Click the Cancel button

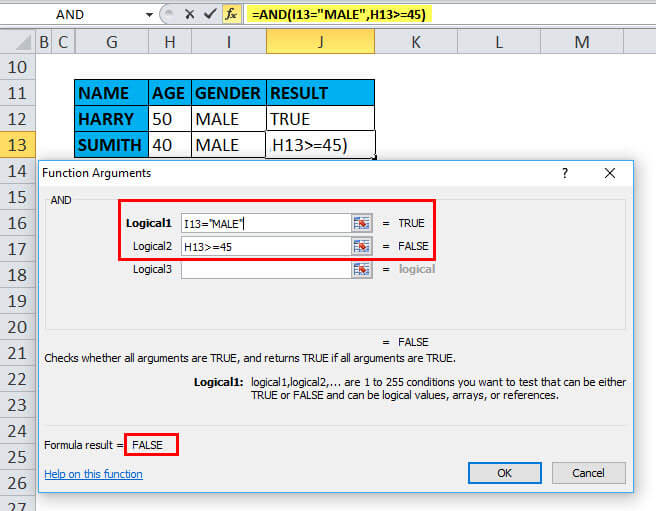[588, 473]
